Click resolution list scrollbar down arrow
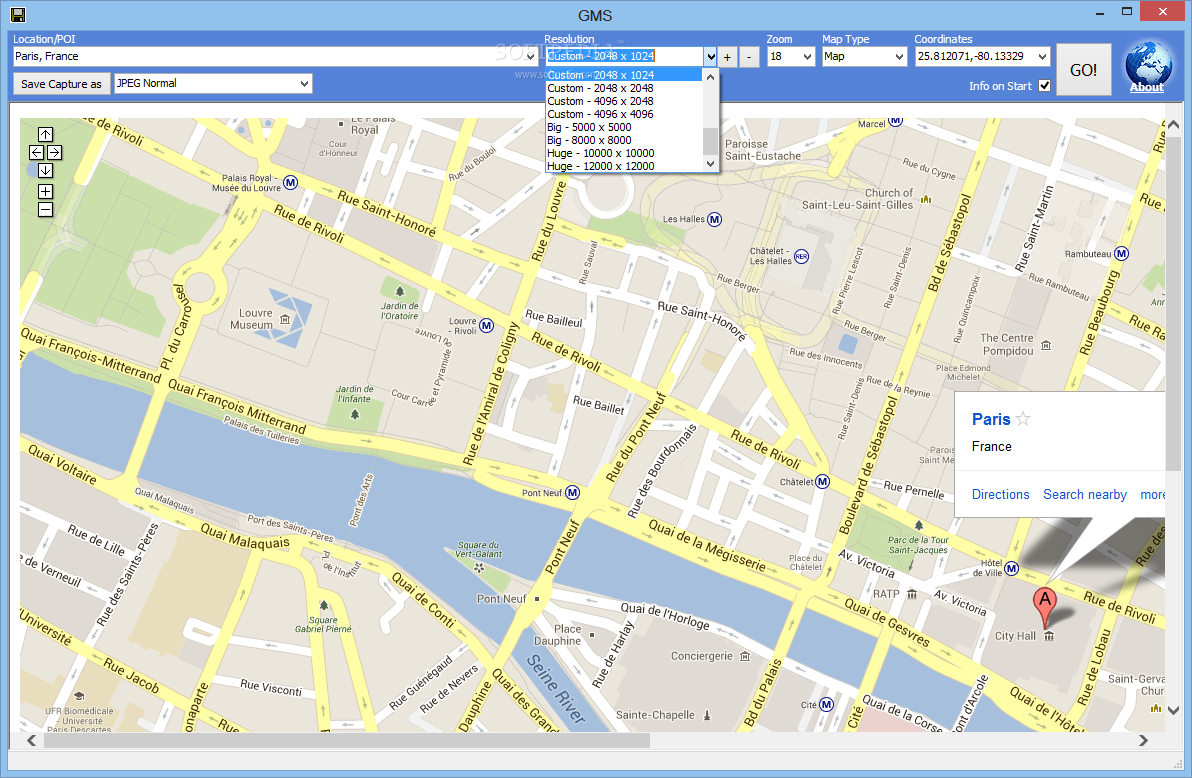This screenshot has width=1192, height=778. pos(711,164)
